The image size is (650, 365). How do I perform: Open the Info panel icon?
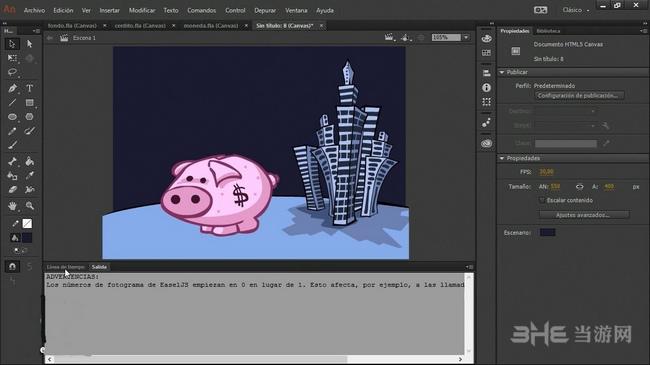click(487, 88)
